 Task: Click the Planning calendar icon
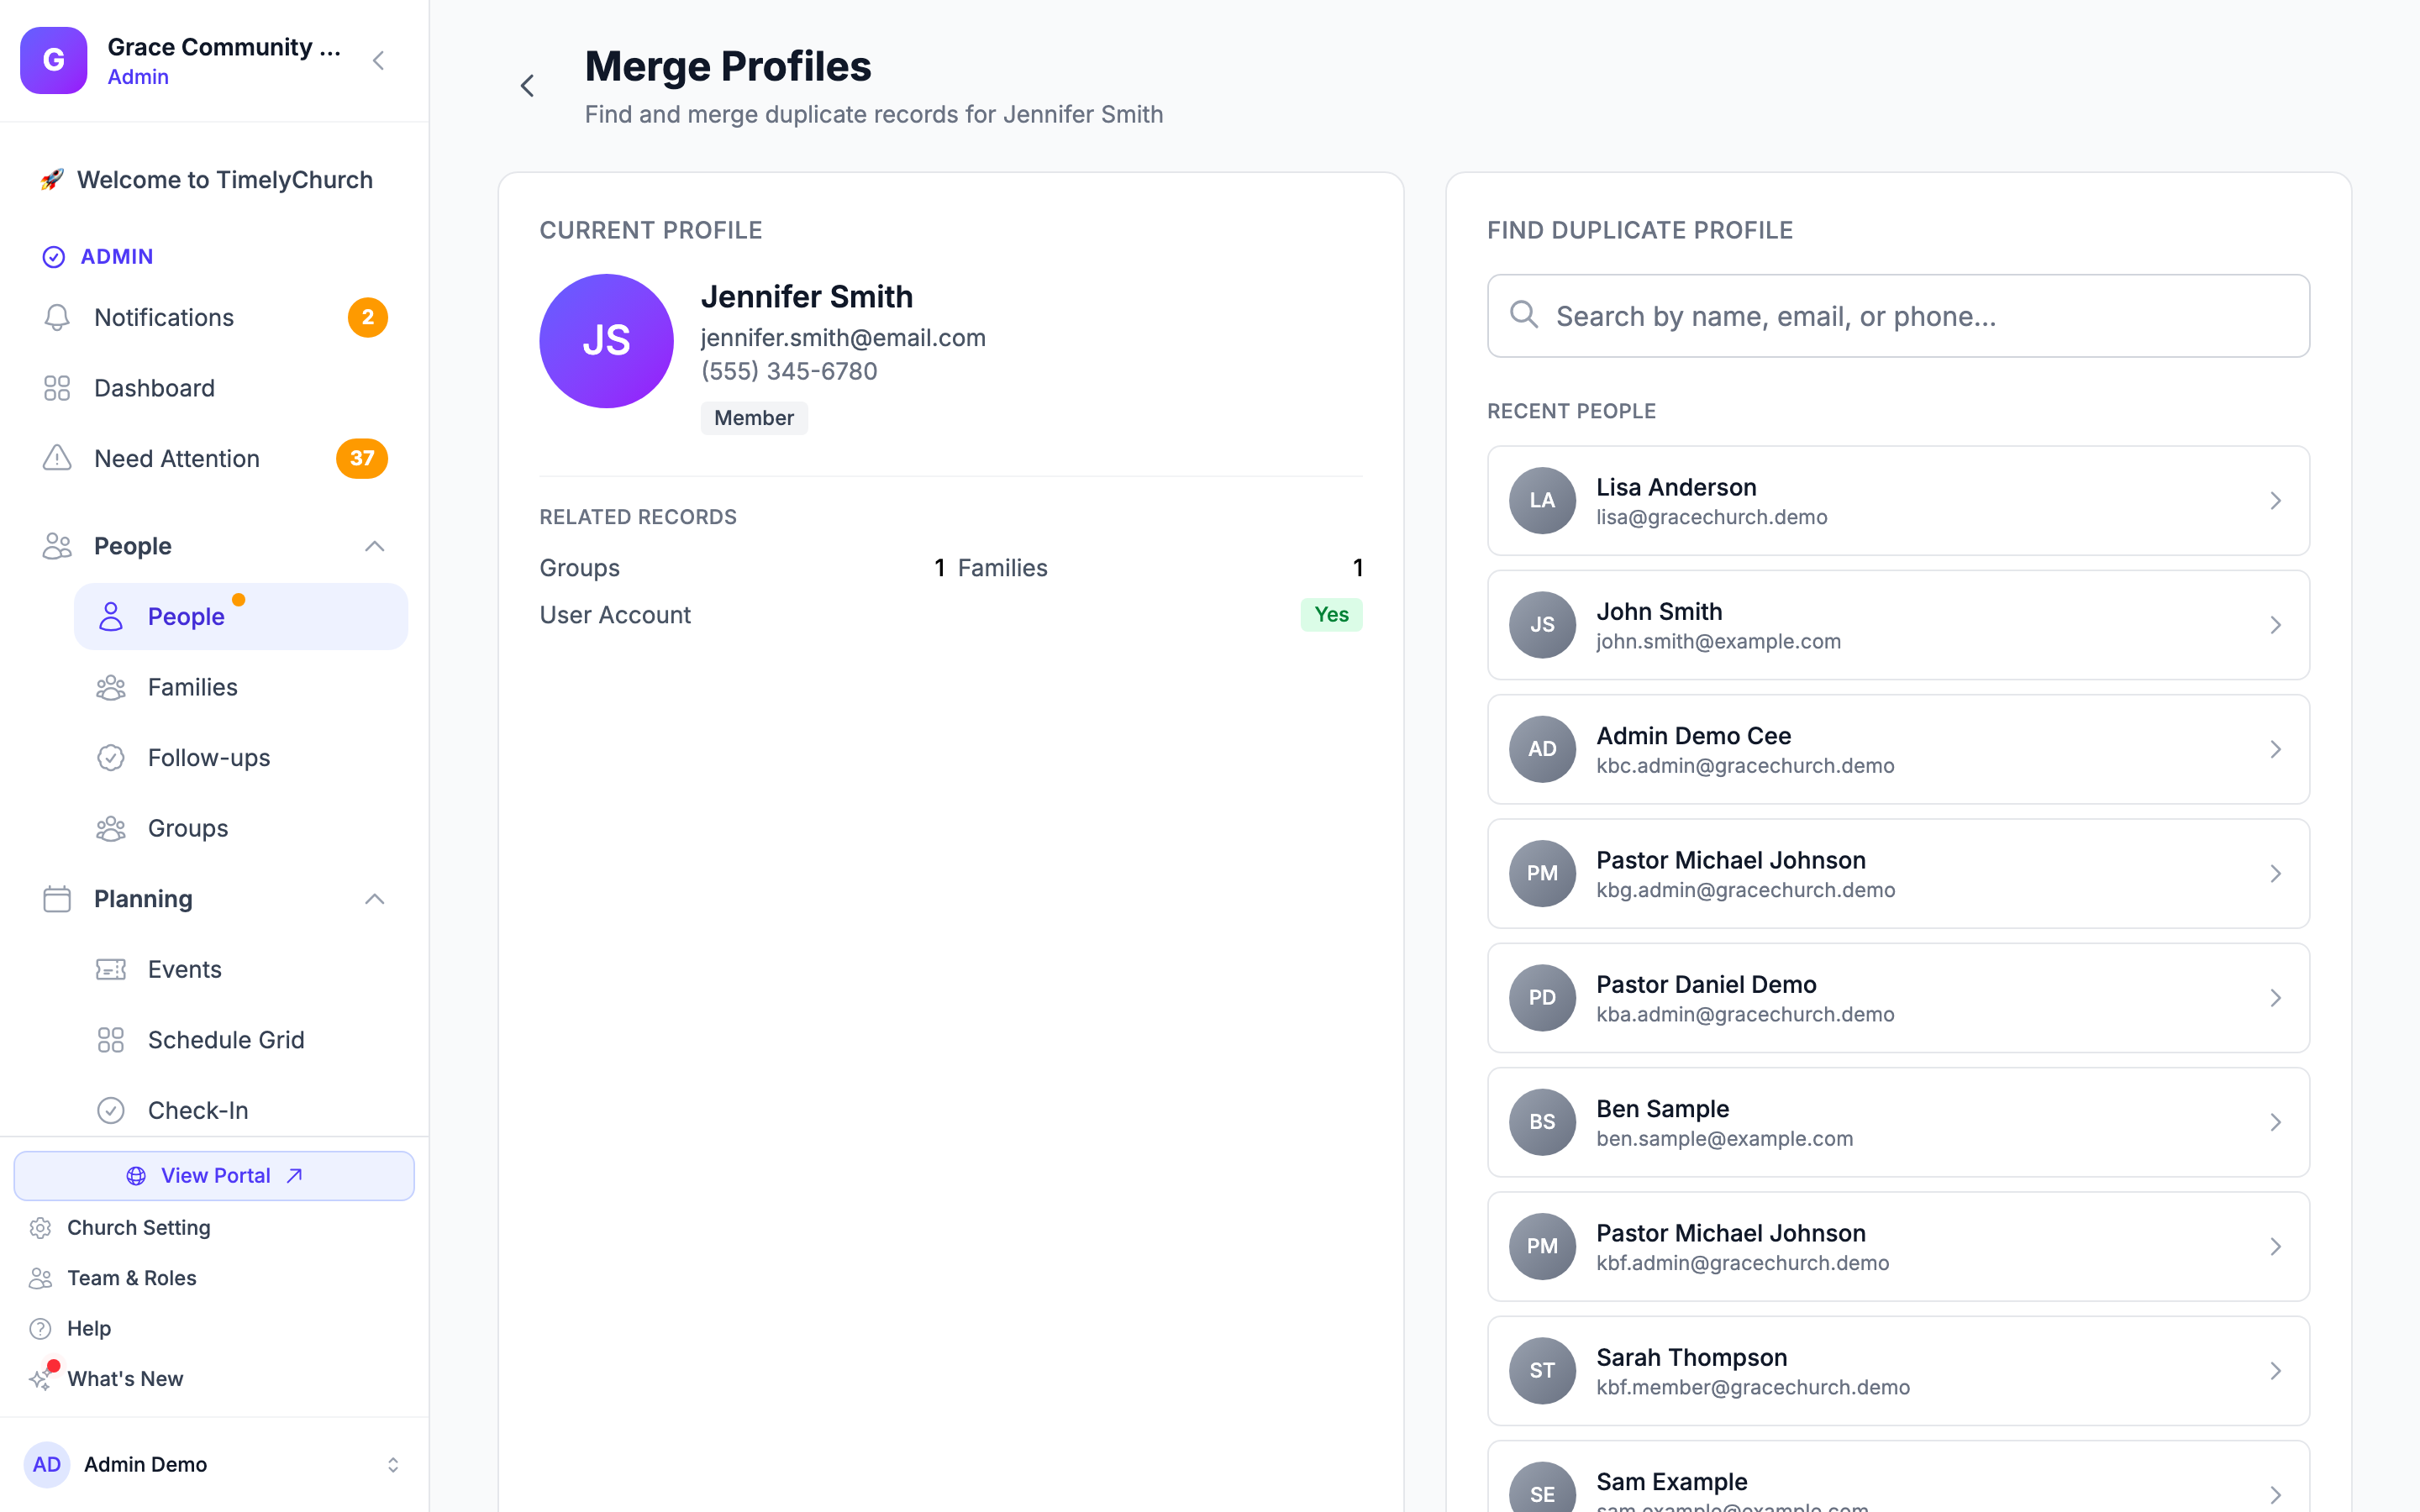(x=57, y=899)
